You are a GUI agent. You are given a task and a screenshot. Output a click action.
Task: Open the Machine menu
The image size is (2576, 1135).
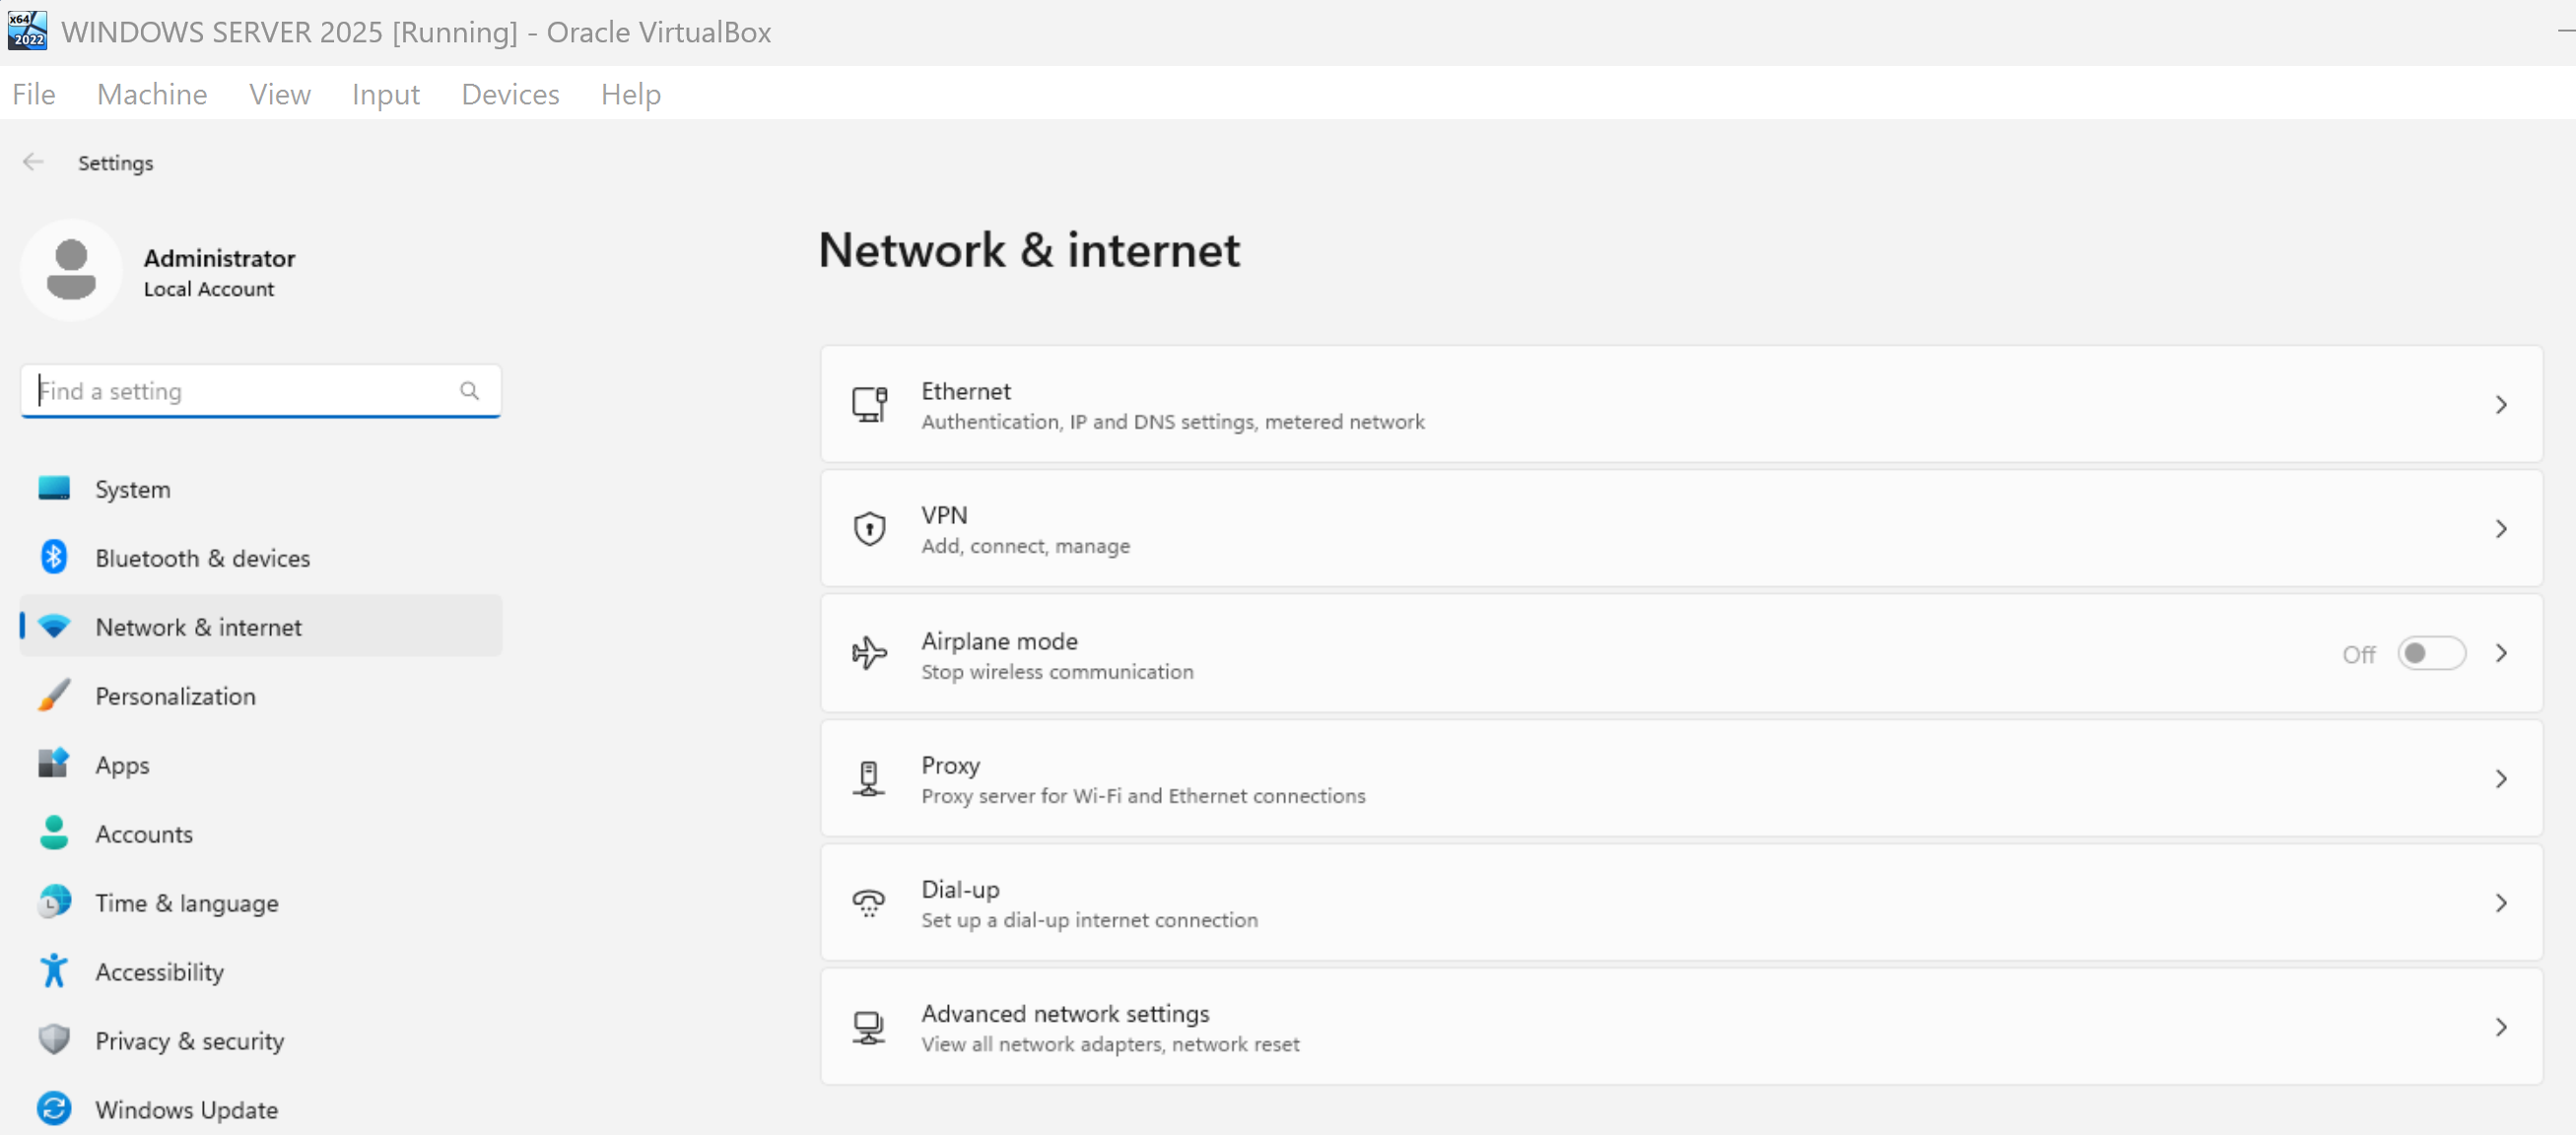152,94
